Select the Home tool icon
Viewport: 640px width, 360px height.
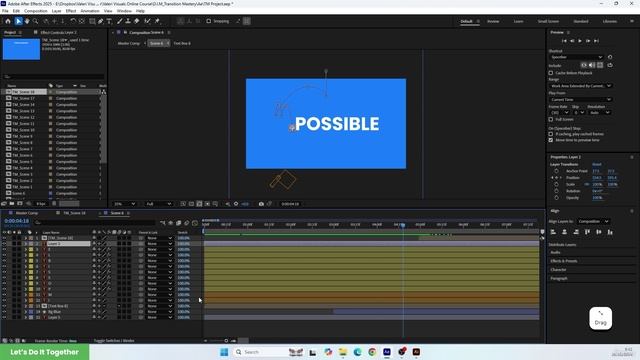coord(8,21)
